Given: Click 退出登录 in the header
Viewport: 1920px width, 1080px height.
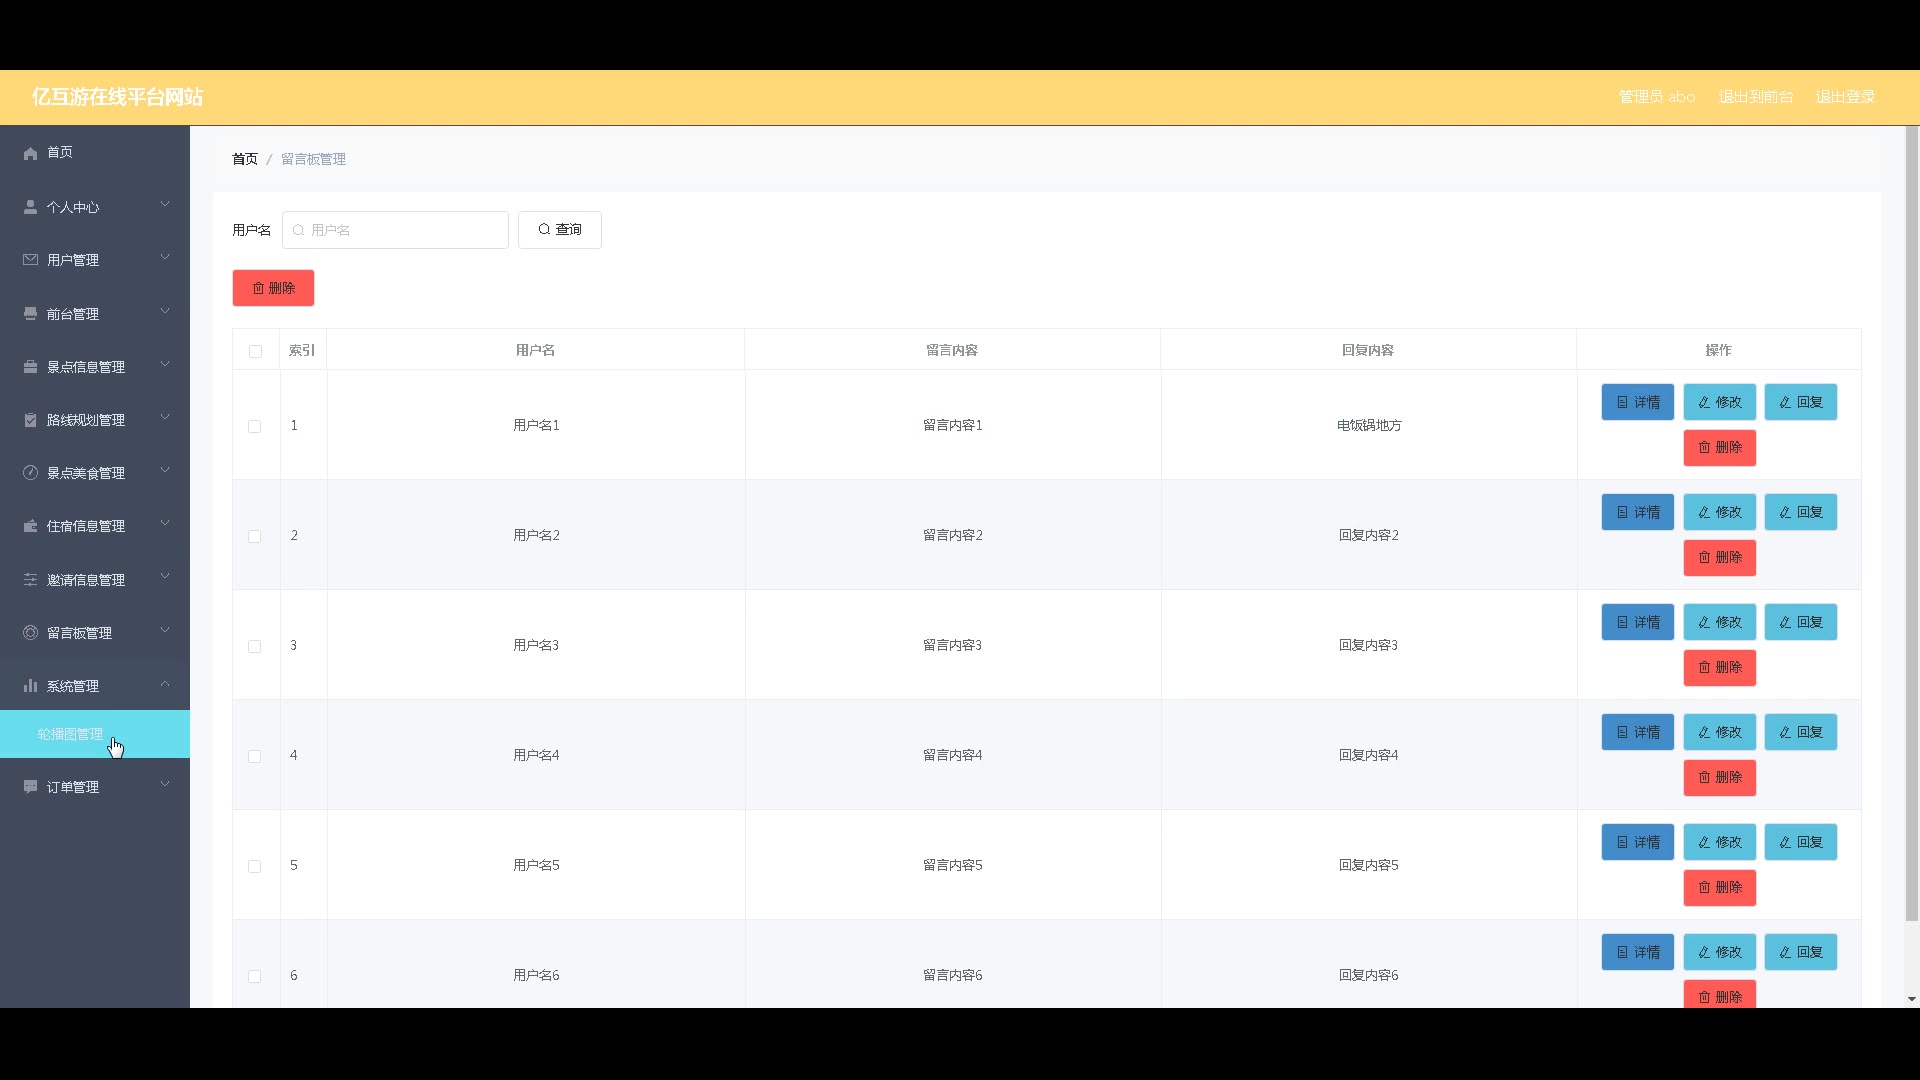Looking at the screenshot, I should 1845,97.
